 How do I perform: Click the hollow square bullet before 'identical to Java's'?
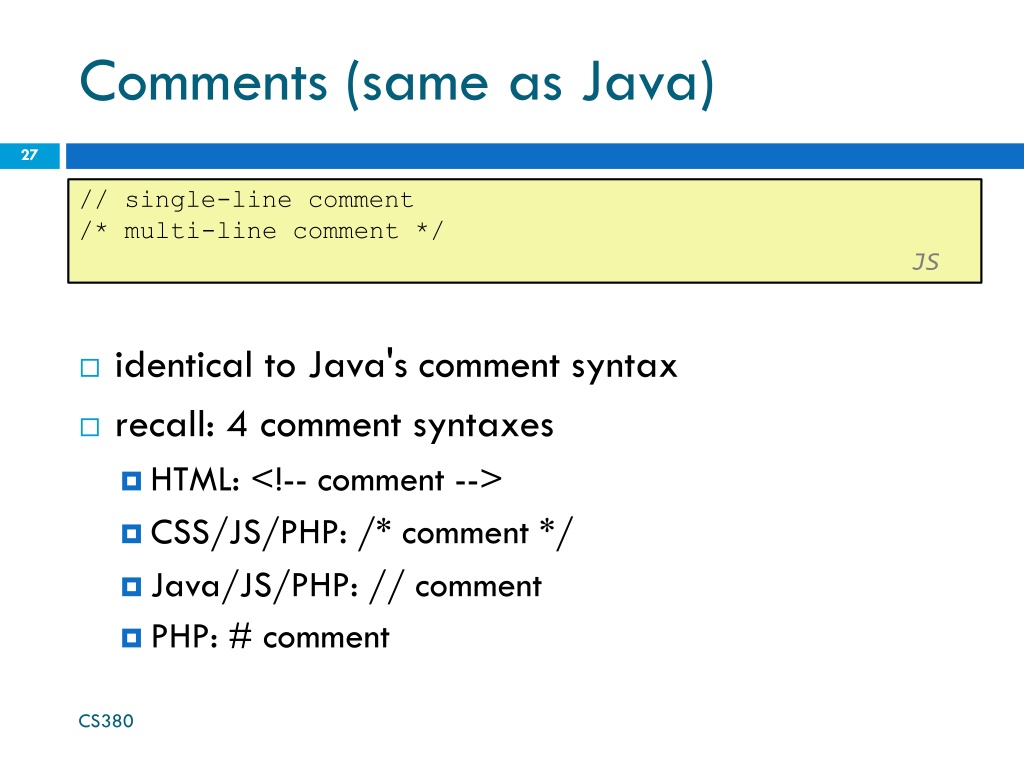90,368
